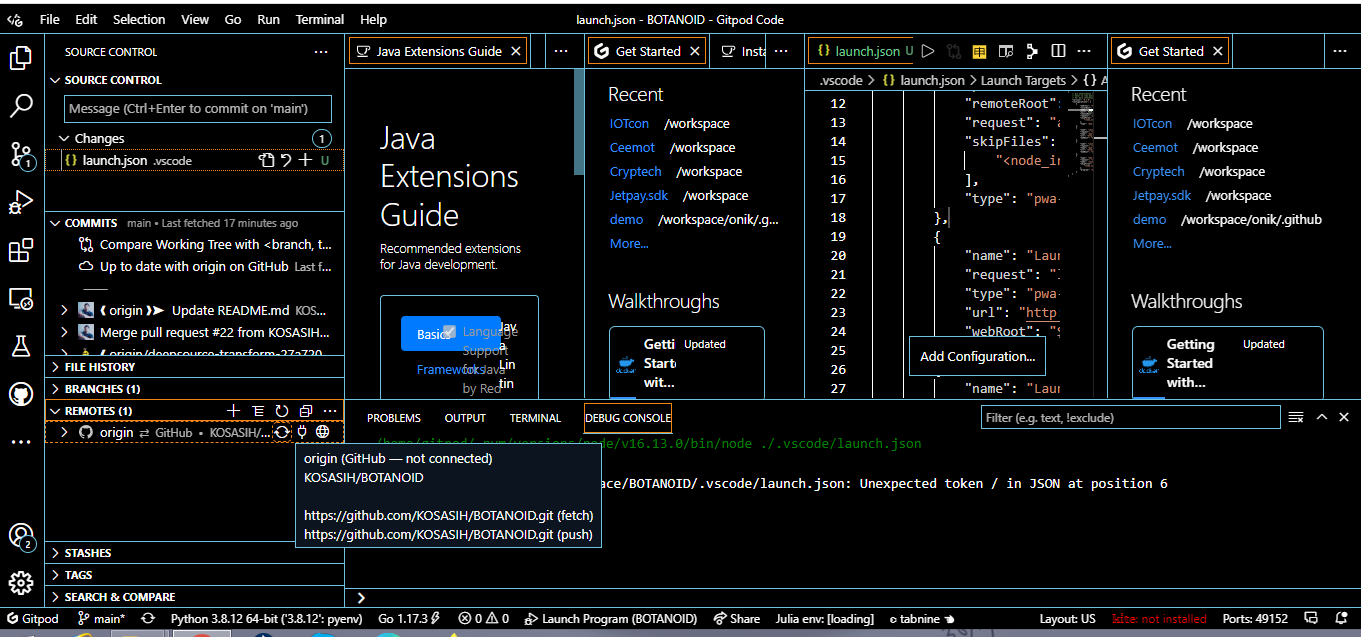Discard changes to launch.json
Viewport: 1361px width, 637px height.
tap(286, 160)
